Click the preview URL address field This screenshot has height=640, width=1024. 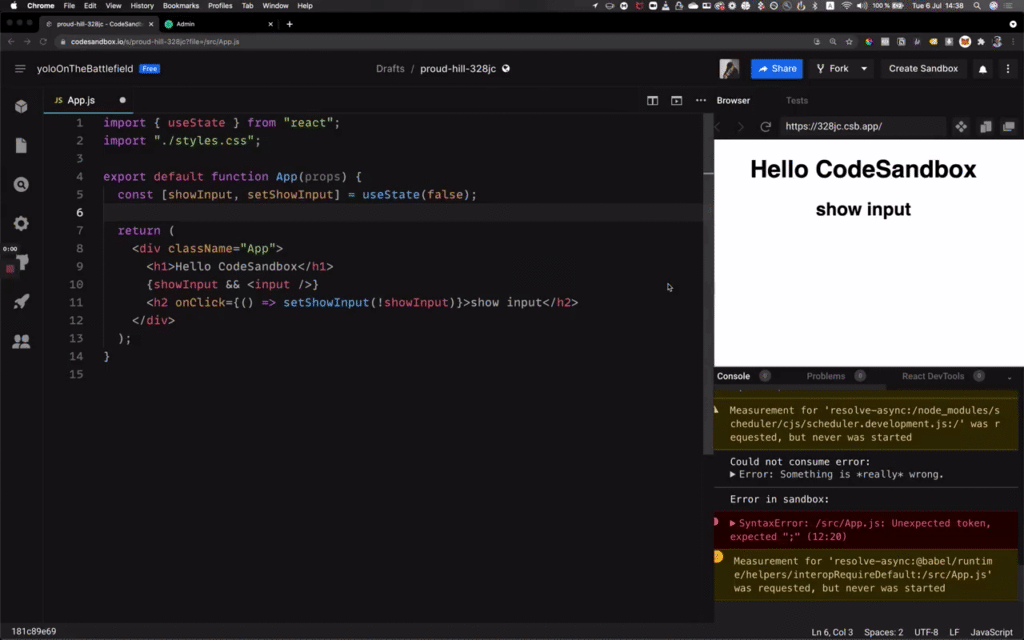click(860, 127)
